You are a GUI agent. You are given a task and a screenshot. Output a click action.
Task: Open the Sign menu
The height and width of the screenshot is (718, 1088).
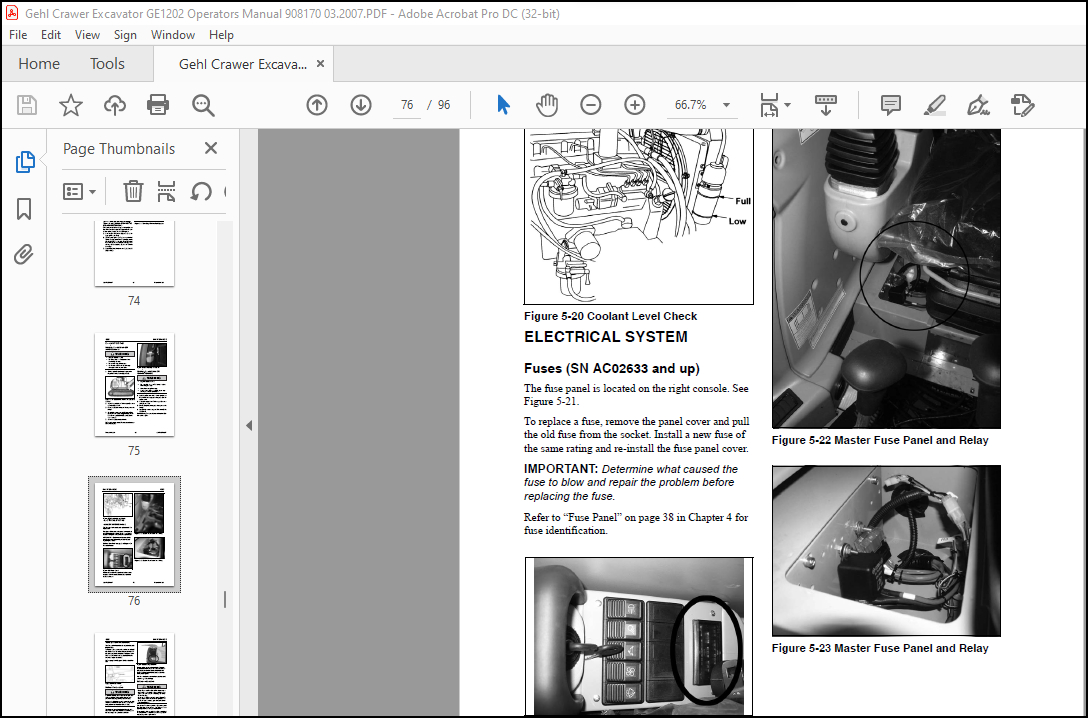[125, 35]
